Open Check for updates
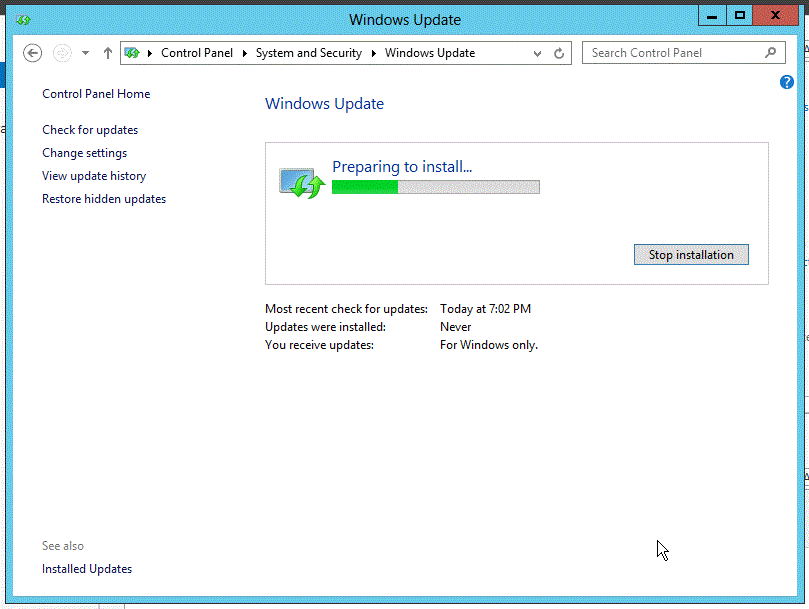 click(x=89, y=129)
